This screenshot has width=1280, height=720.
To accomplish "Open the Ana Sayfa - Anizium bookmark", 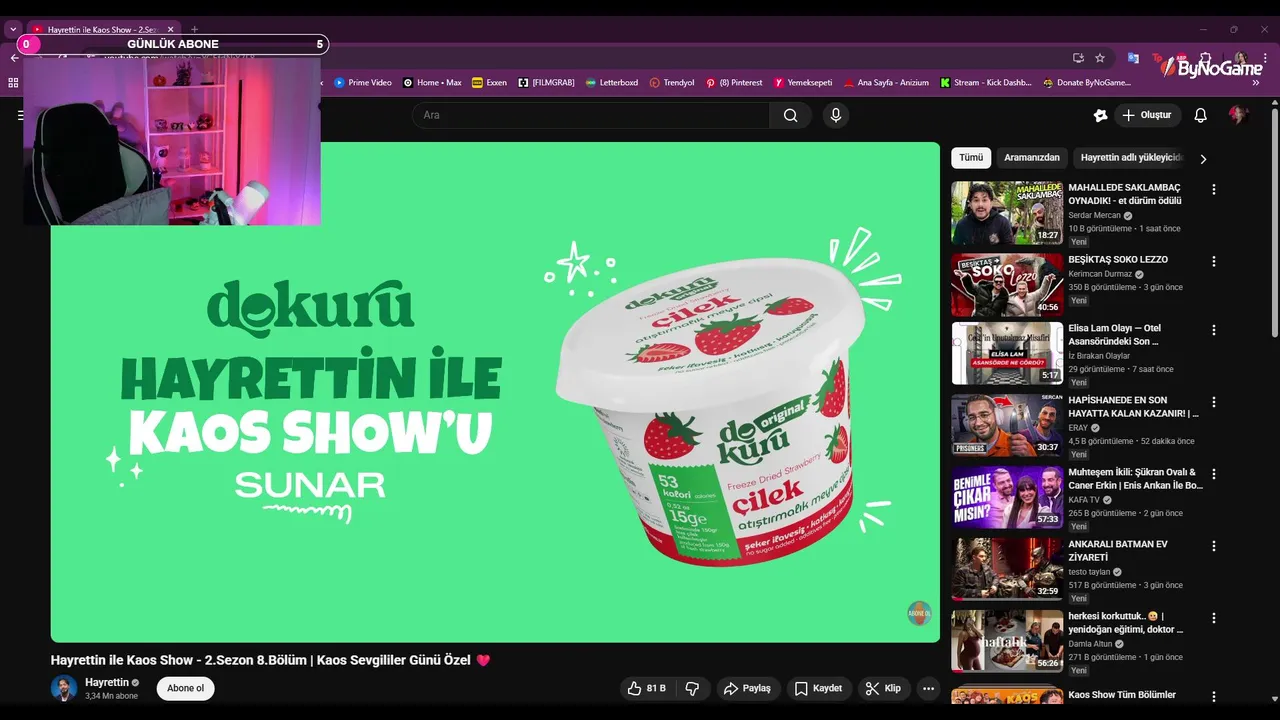I will [x=886, y=82].
